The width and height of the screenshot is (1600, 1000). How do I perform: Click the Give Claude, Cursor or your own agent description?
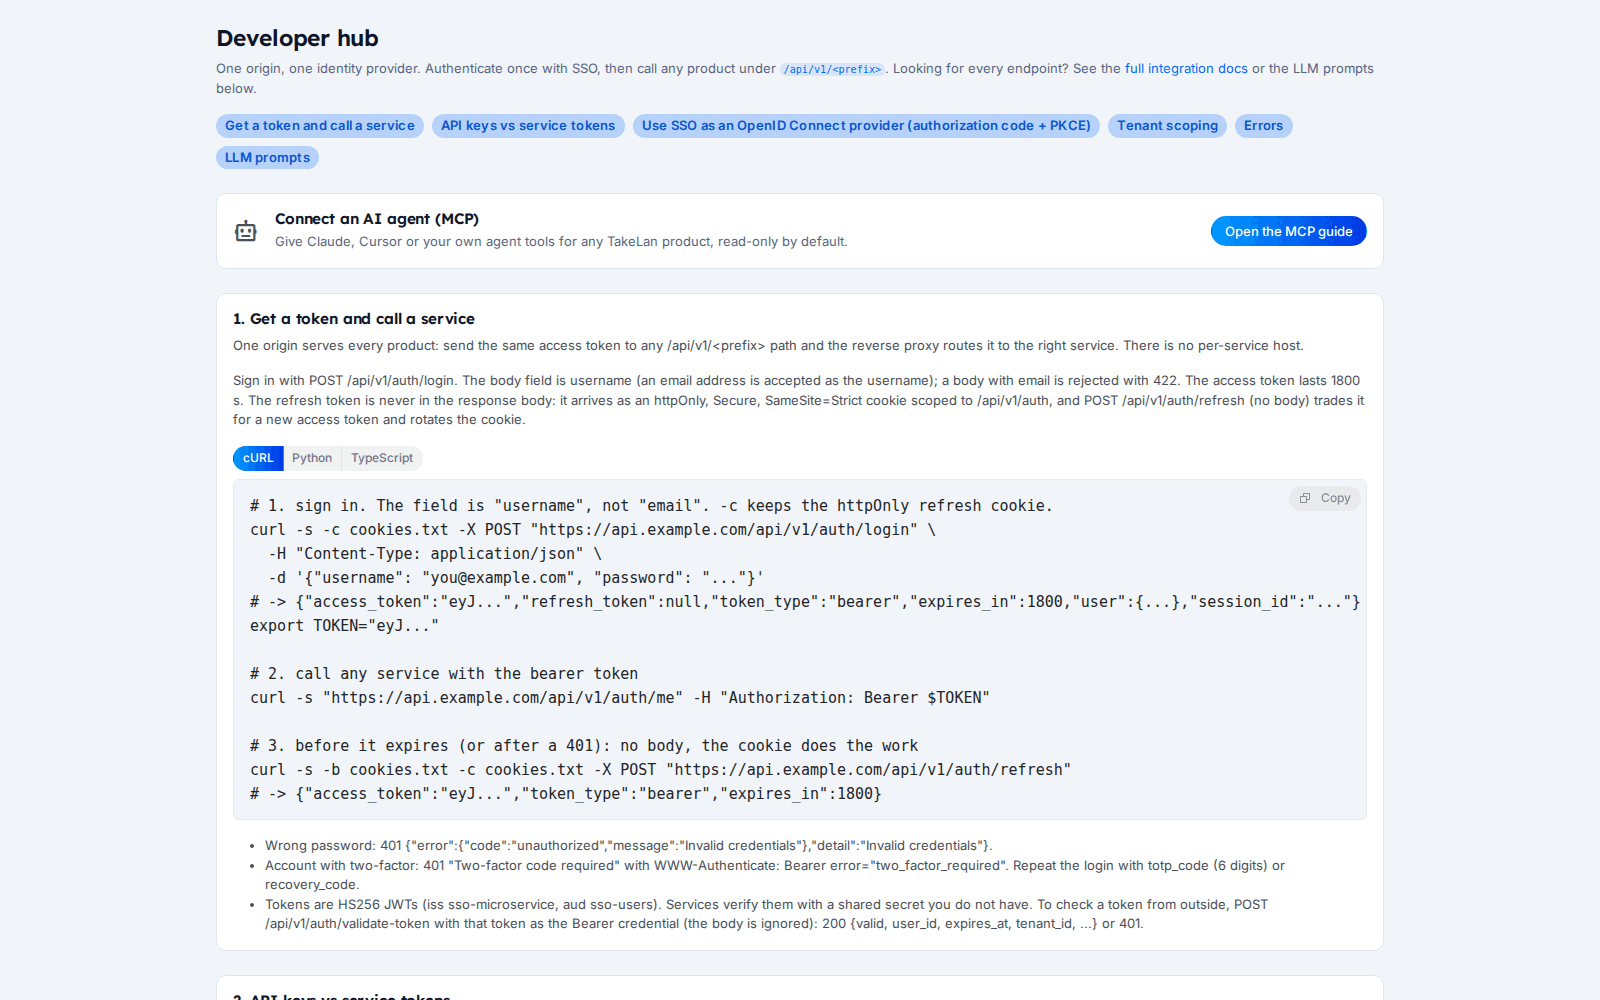coord(561,242)
